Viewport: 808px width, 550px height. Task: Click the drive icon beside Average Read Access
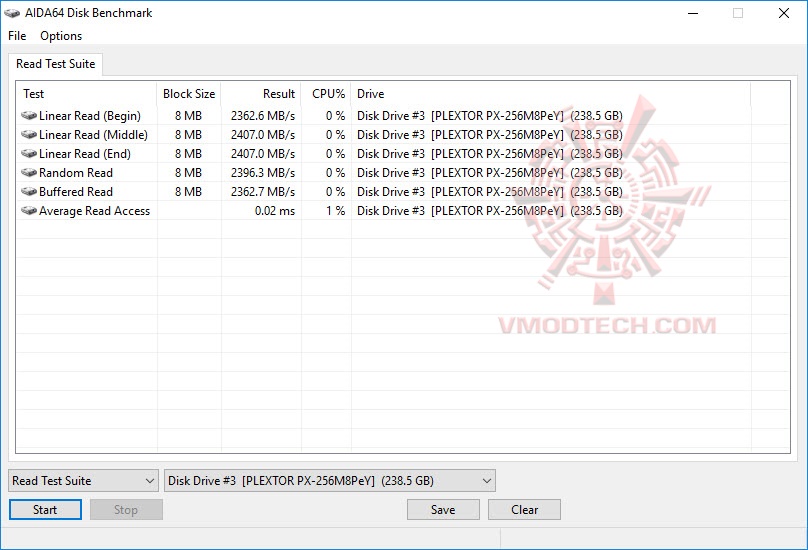(x=29, y=211)
